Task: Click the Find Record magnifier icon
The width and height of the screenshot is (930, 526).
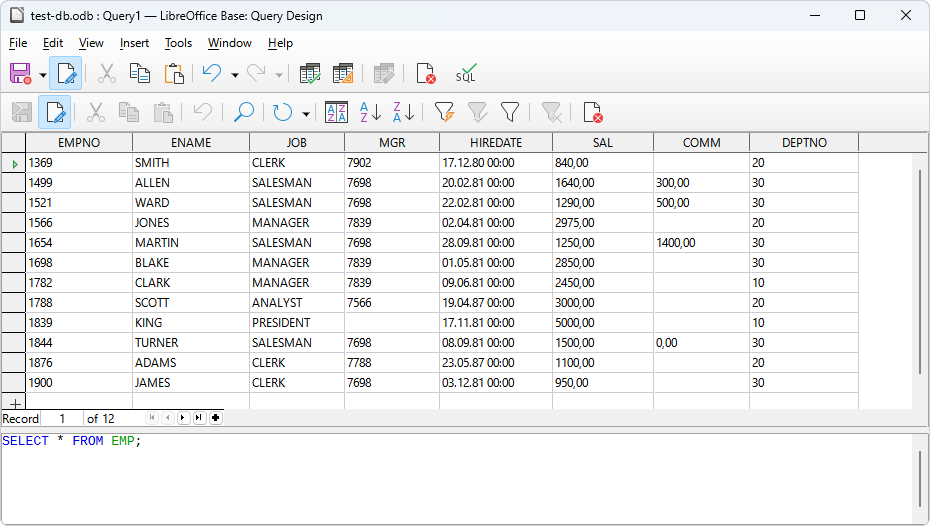Action: coord(243,112)
